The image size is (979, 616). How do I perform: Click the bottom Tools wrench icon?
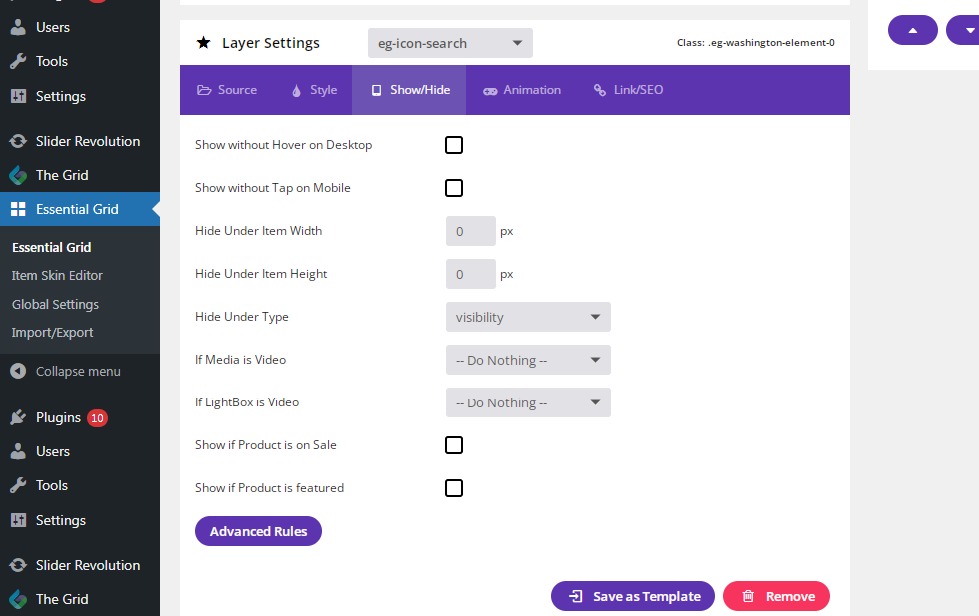(18, 485)
